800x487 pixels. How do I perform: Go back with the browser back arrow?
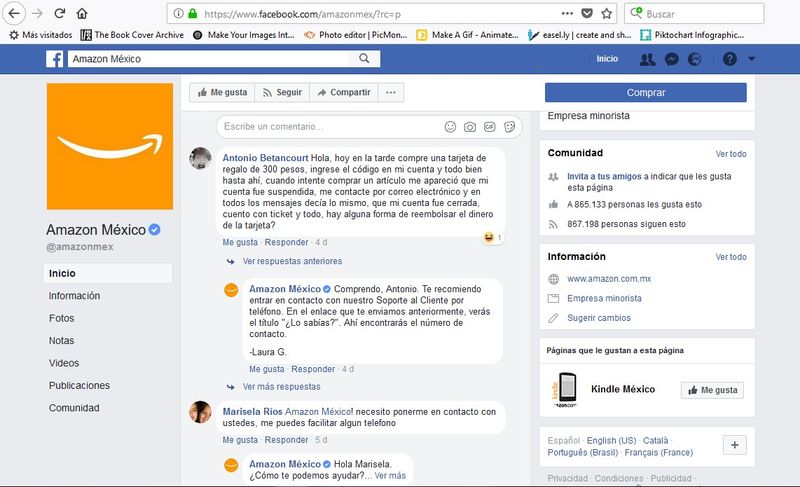pos(14,13)
